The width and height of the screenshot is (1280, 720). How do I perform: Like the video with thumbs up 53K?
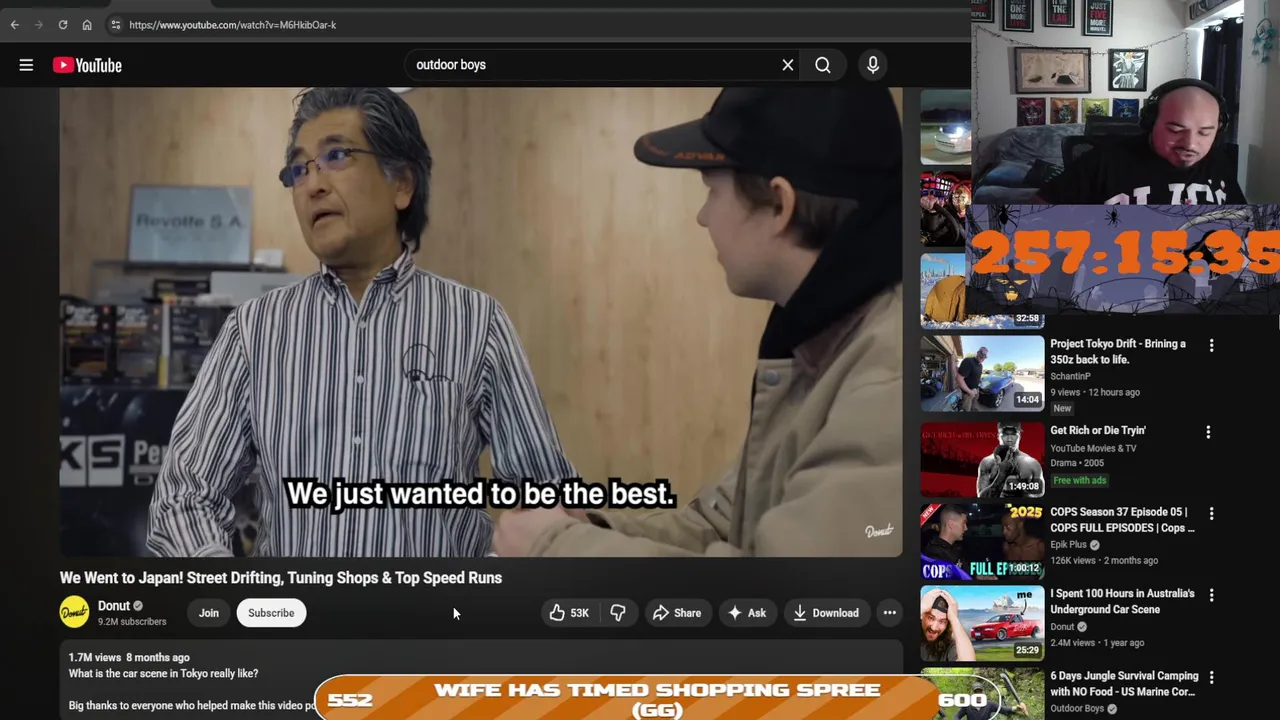tap(568, 613)
